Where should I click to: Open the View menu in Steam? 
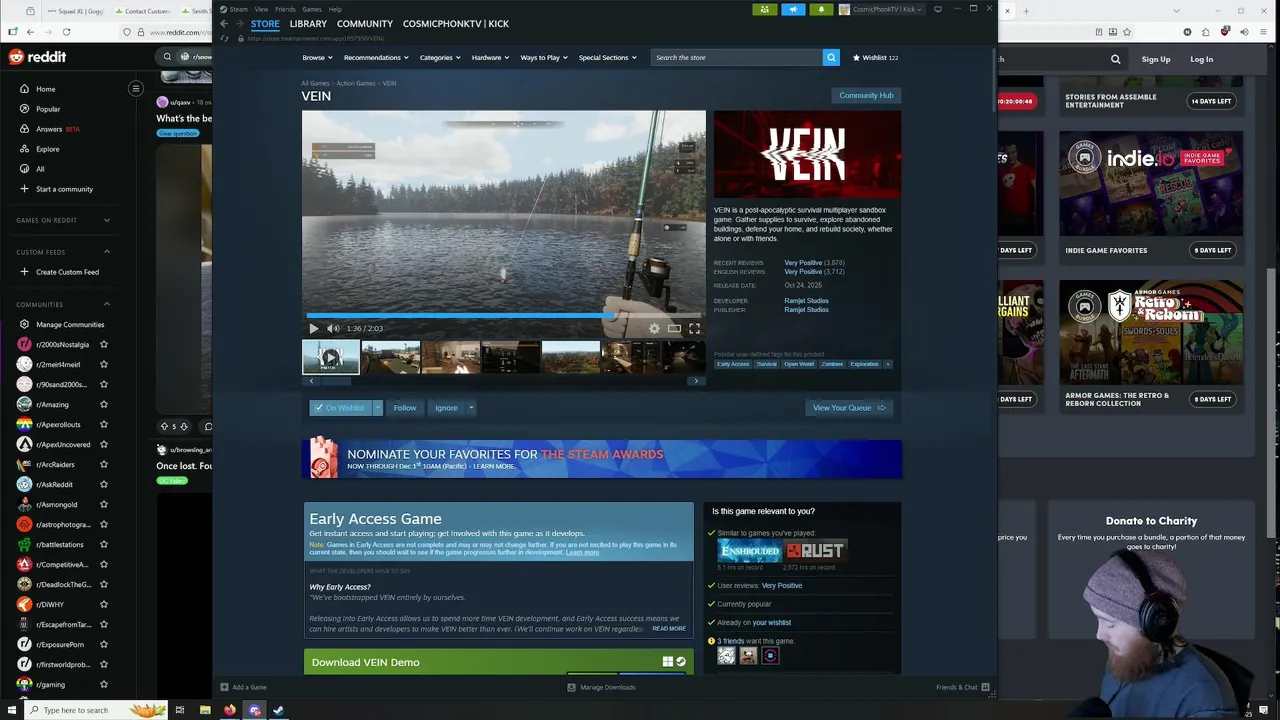click(261, 9)
